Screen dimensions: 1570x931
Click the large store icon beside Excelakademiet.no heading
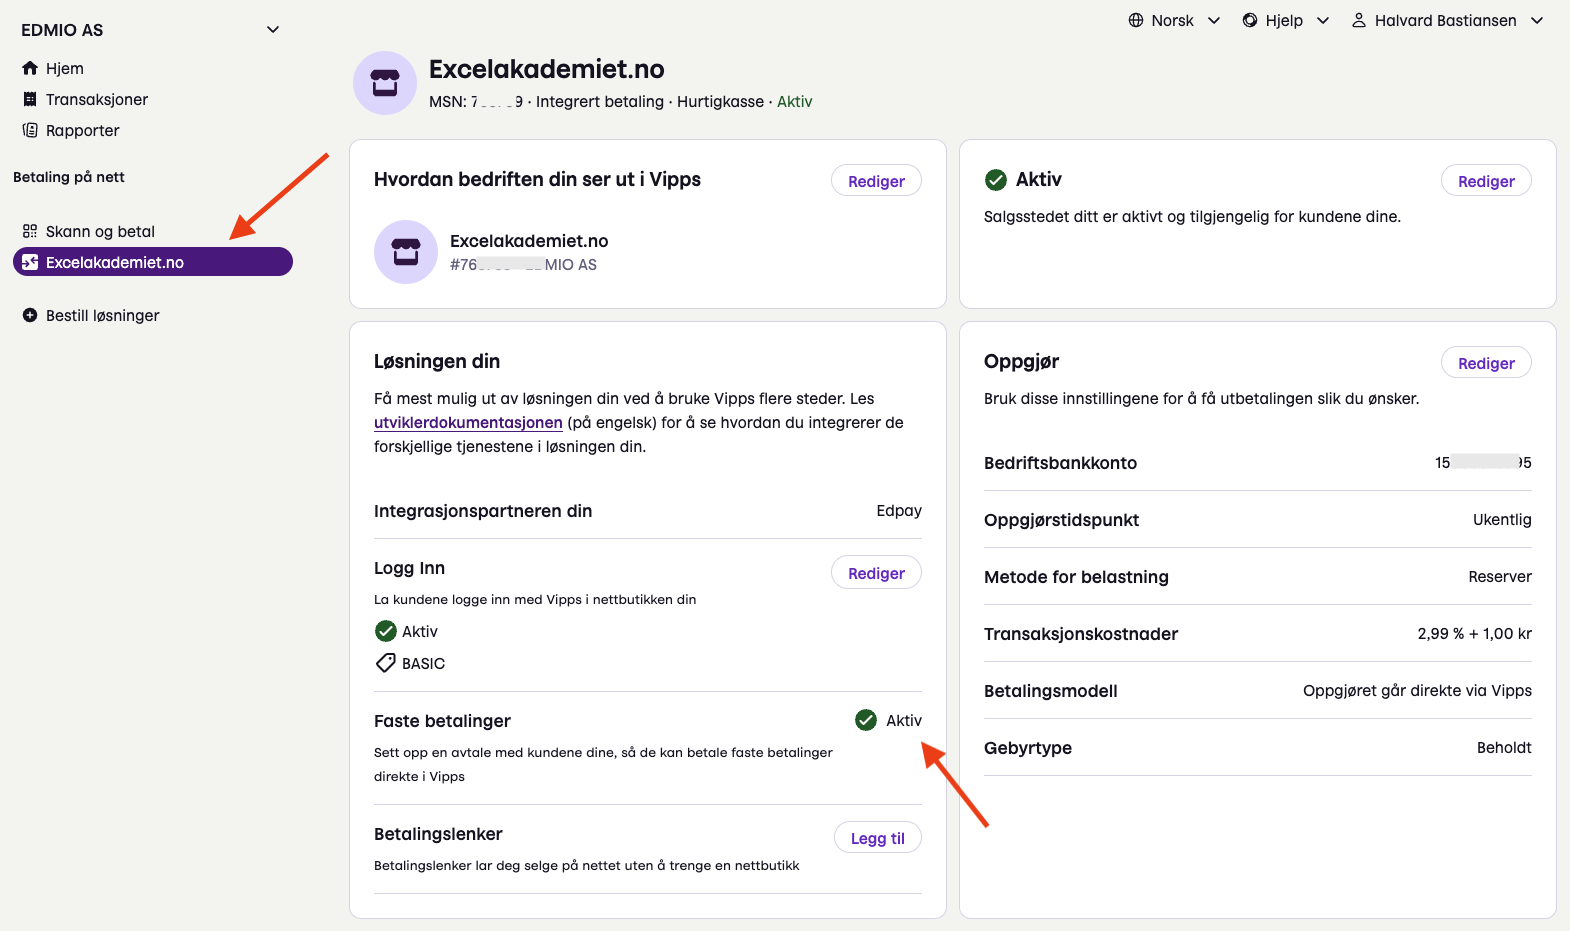(x=385, y=83)
